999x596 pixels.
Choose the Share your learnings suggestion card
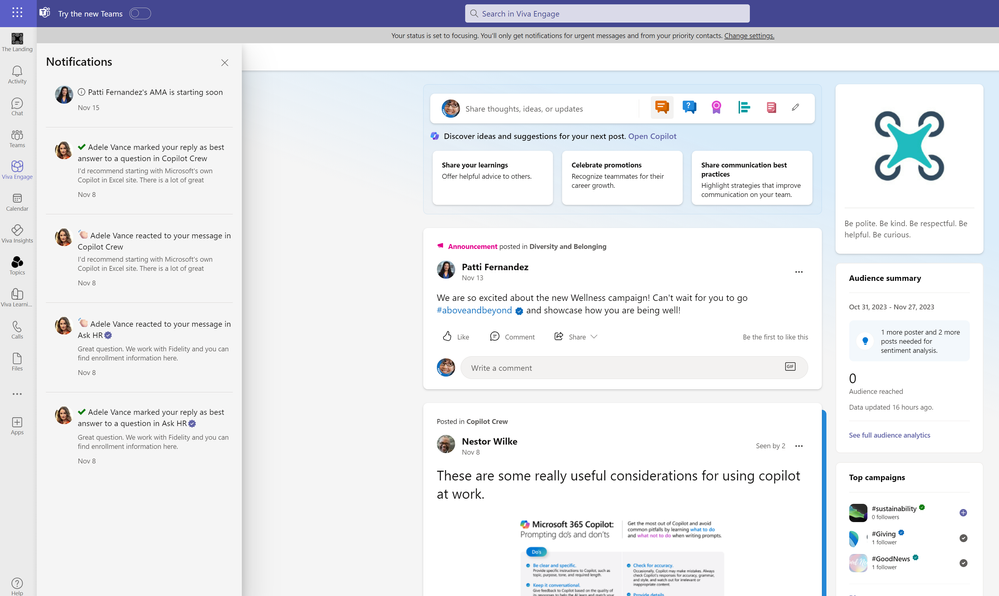point(492,178)
